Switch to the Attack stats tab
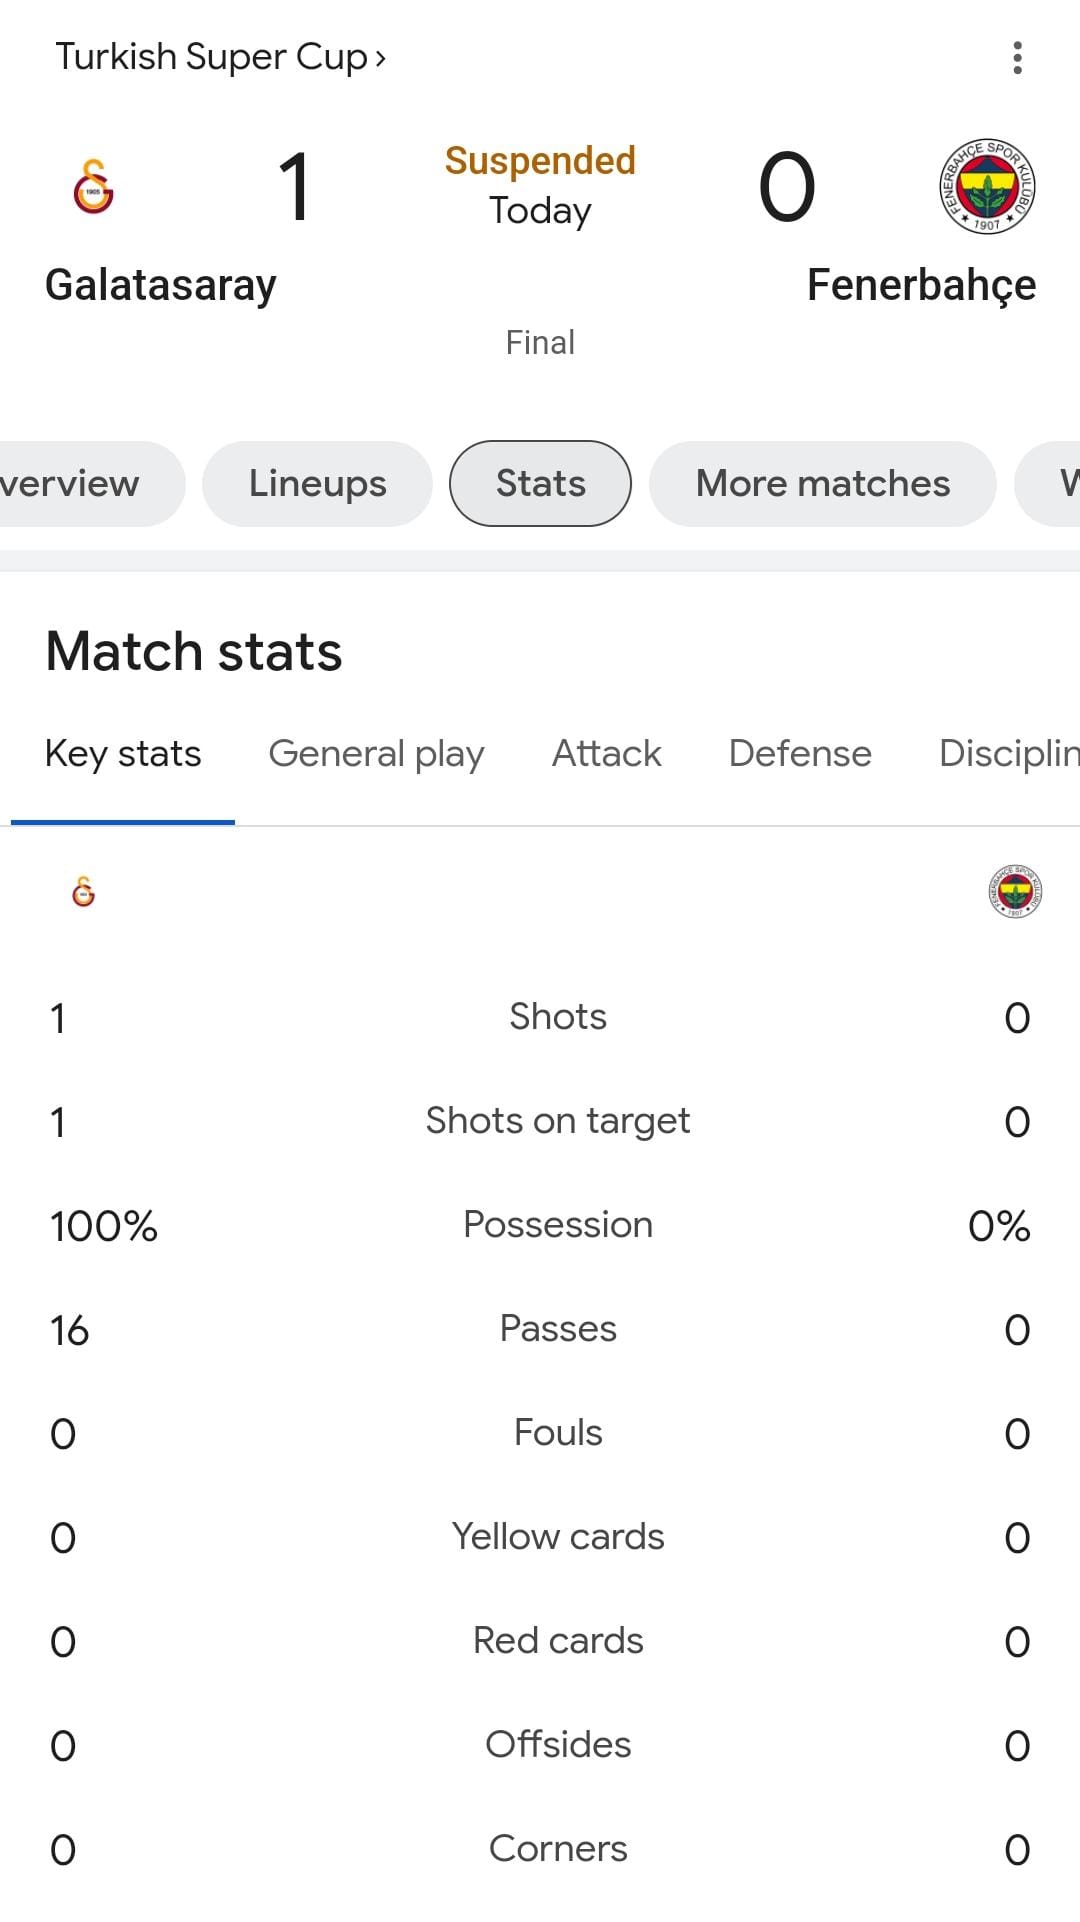Viewport: 1080px width, 1922px height. pos(607,754)
